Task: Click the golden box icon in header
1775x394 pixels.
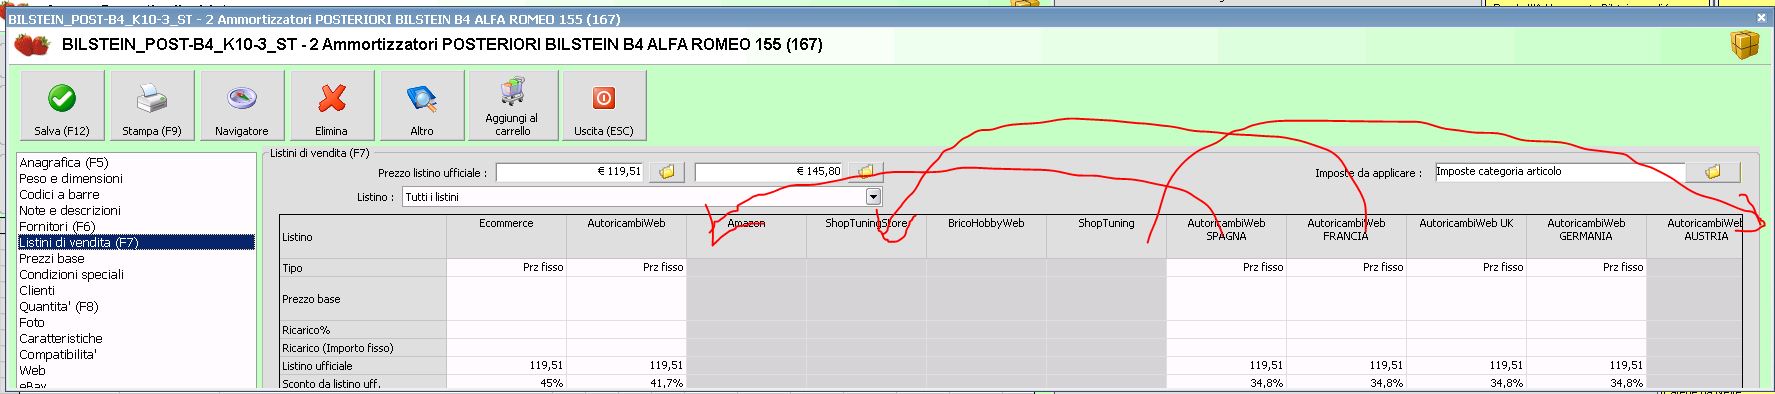Action: [1745, 45]
